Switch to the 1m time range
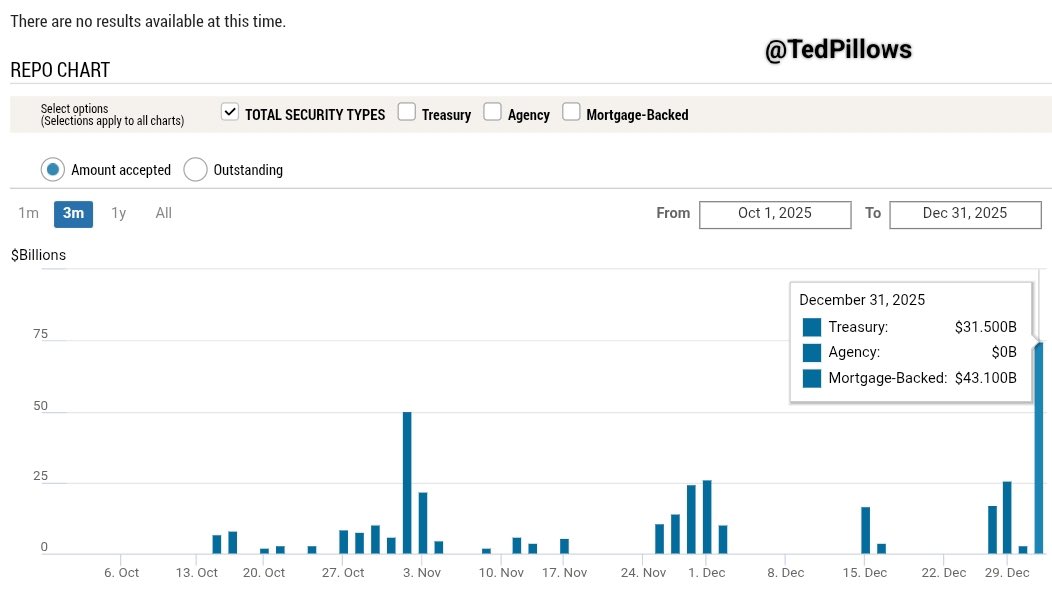 [28, 213]
